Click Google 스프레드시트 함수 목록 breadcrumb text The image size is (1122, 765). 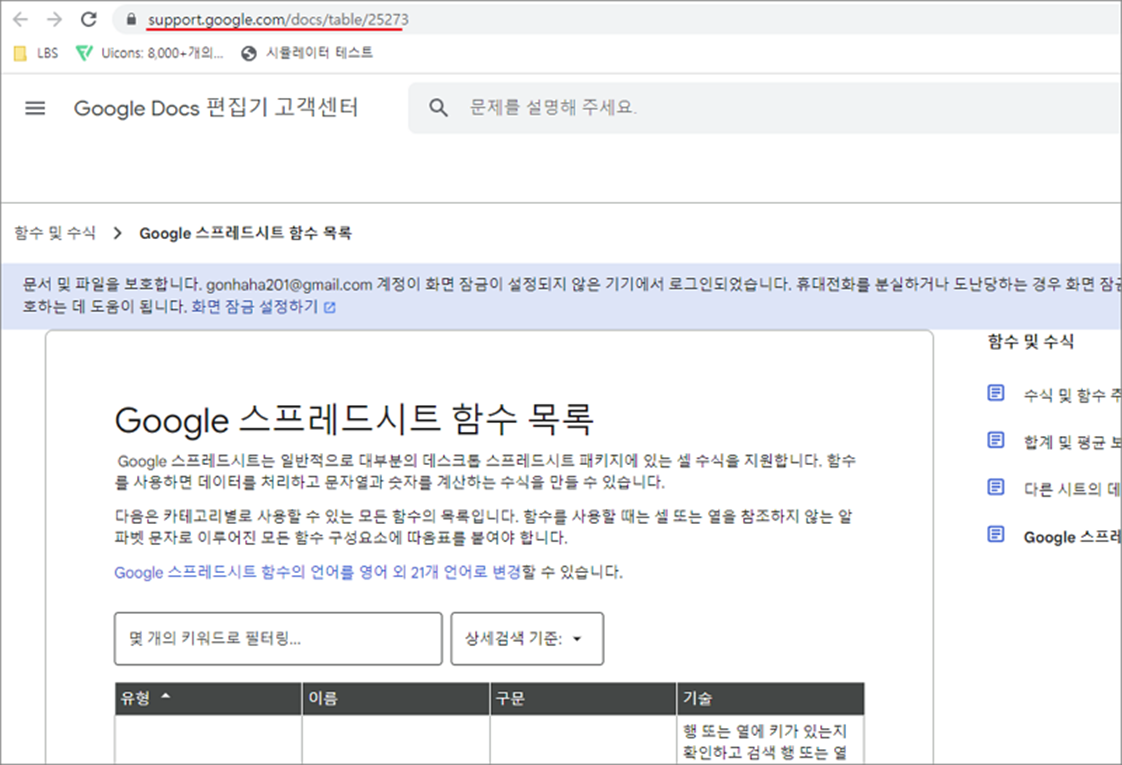245,233
